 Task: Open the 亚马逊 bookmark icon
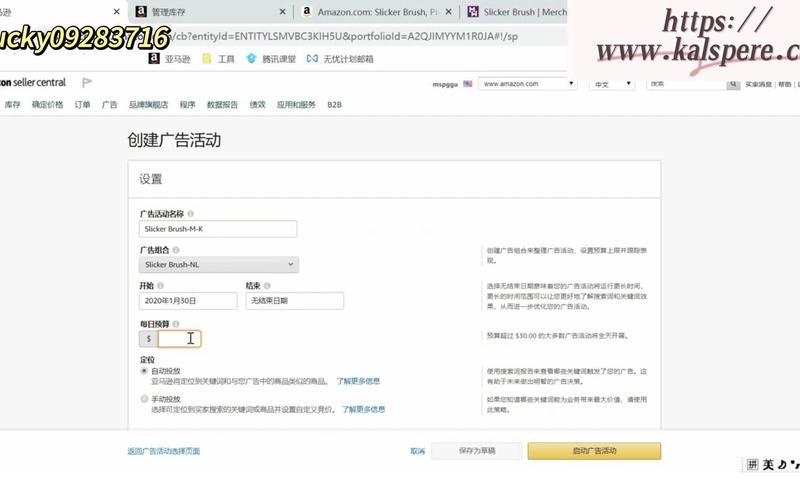(154, 59)
